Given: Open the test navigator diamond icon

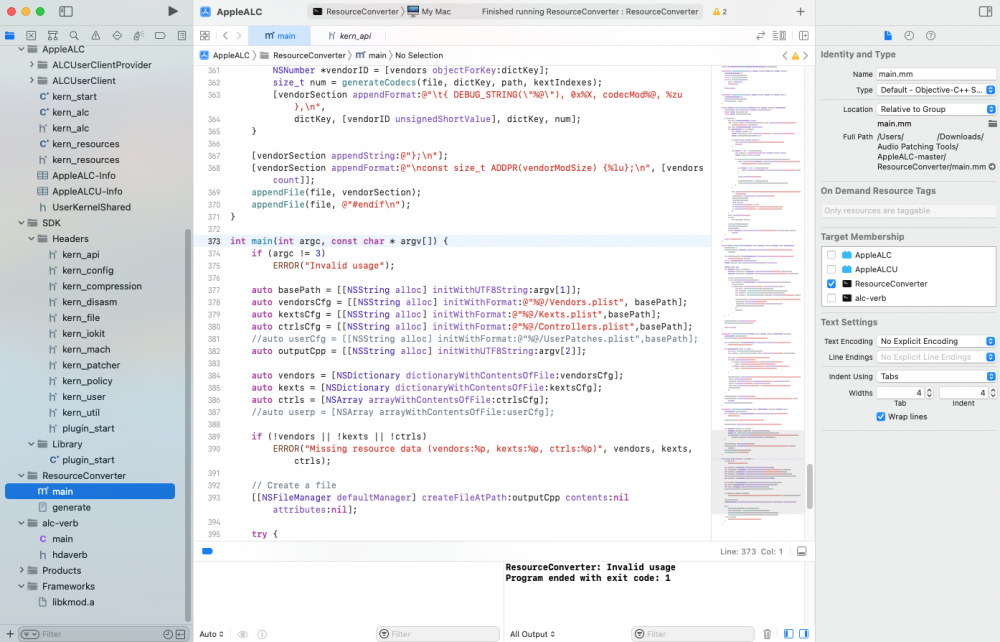Looking at the screenshot, I should [117, 36].
